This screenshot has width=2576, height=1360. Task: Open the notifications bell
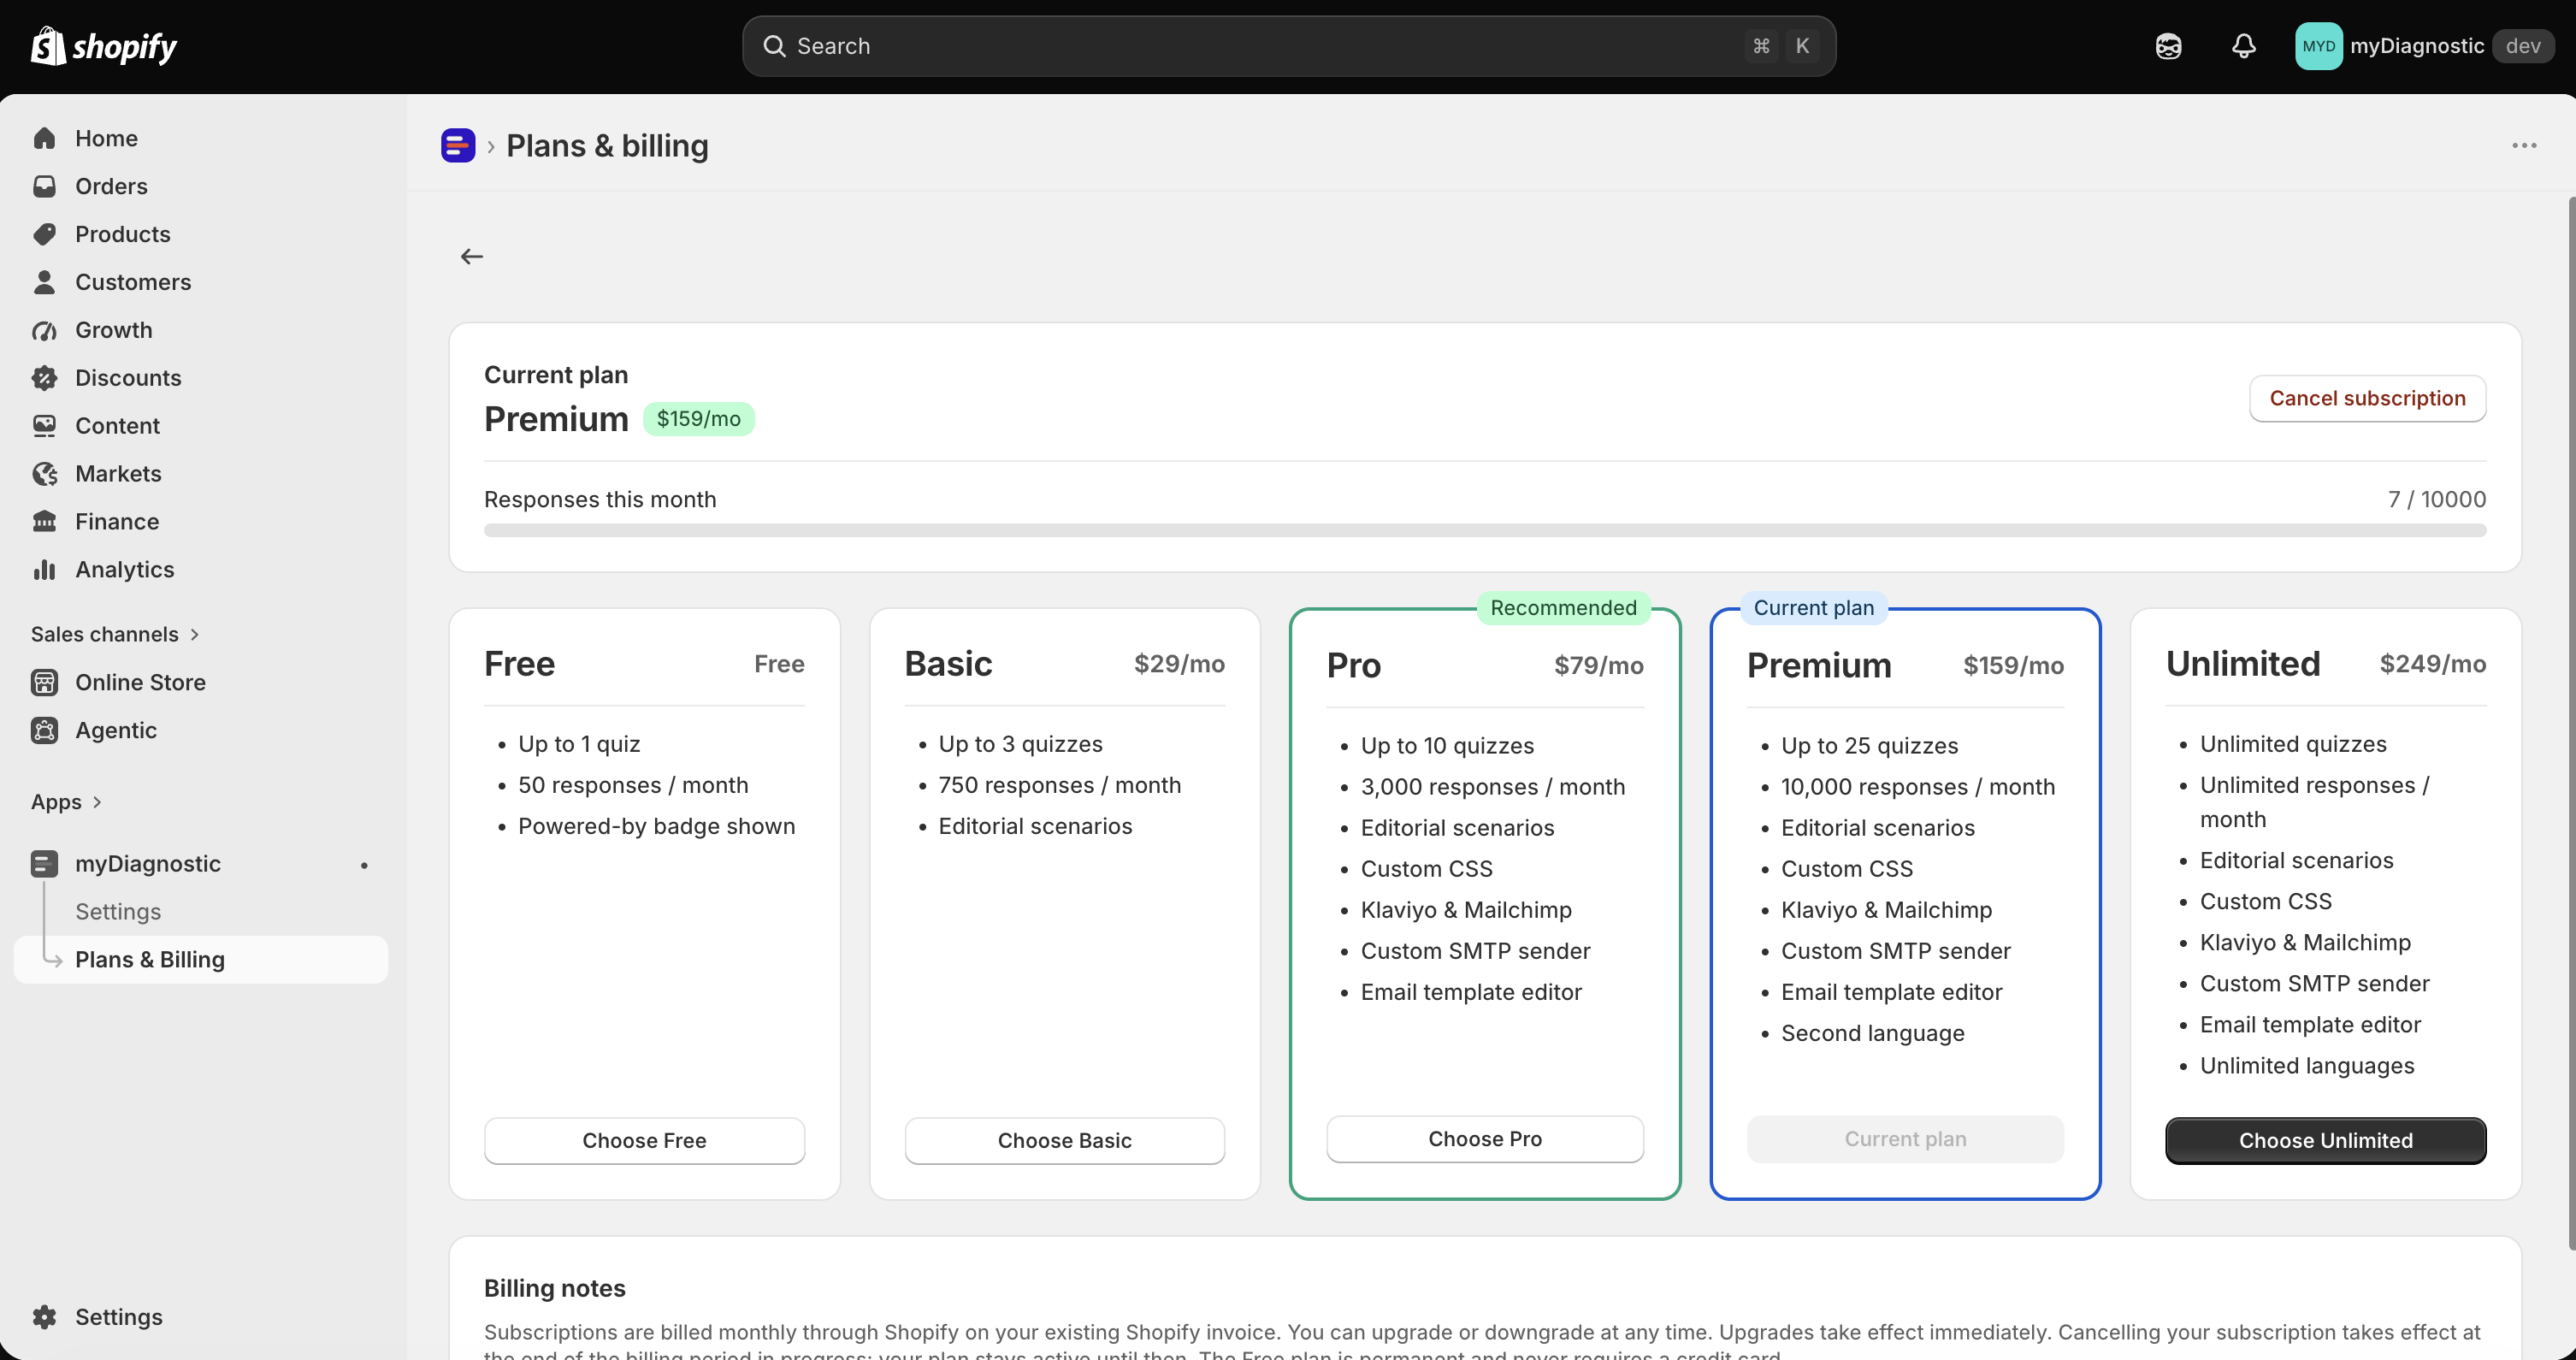pos(2244,46)
